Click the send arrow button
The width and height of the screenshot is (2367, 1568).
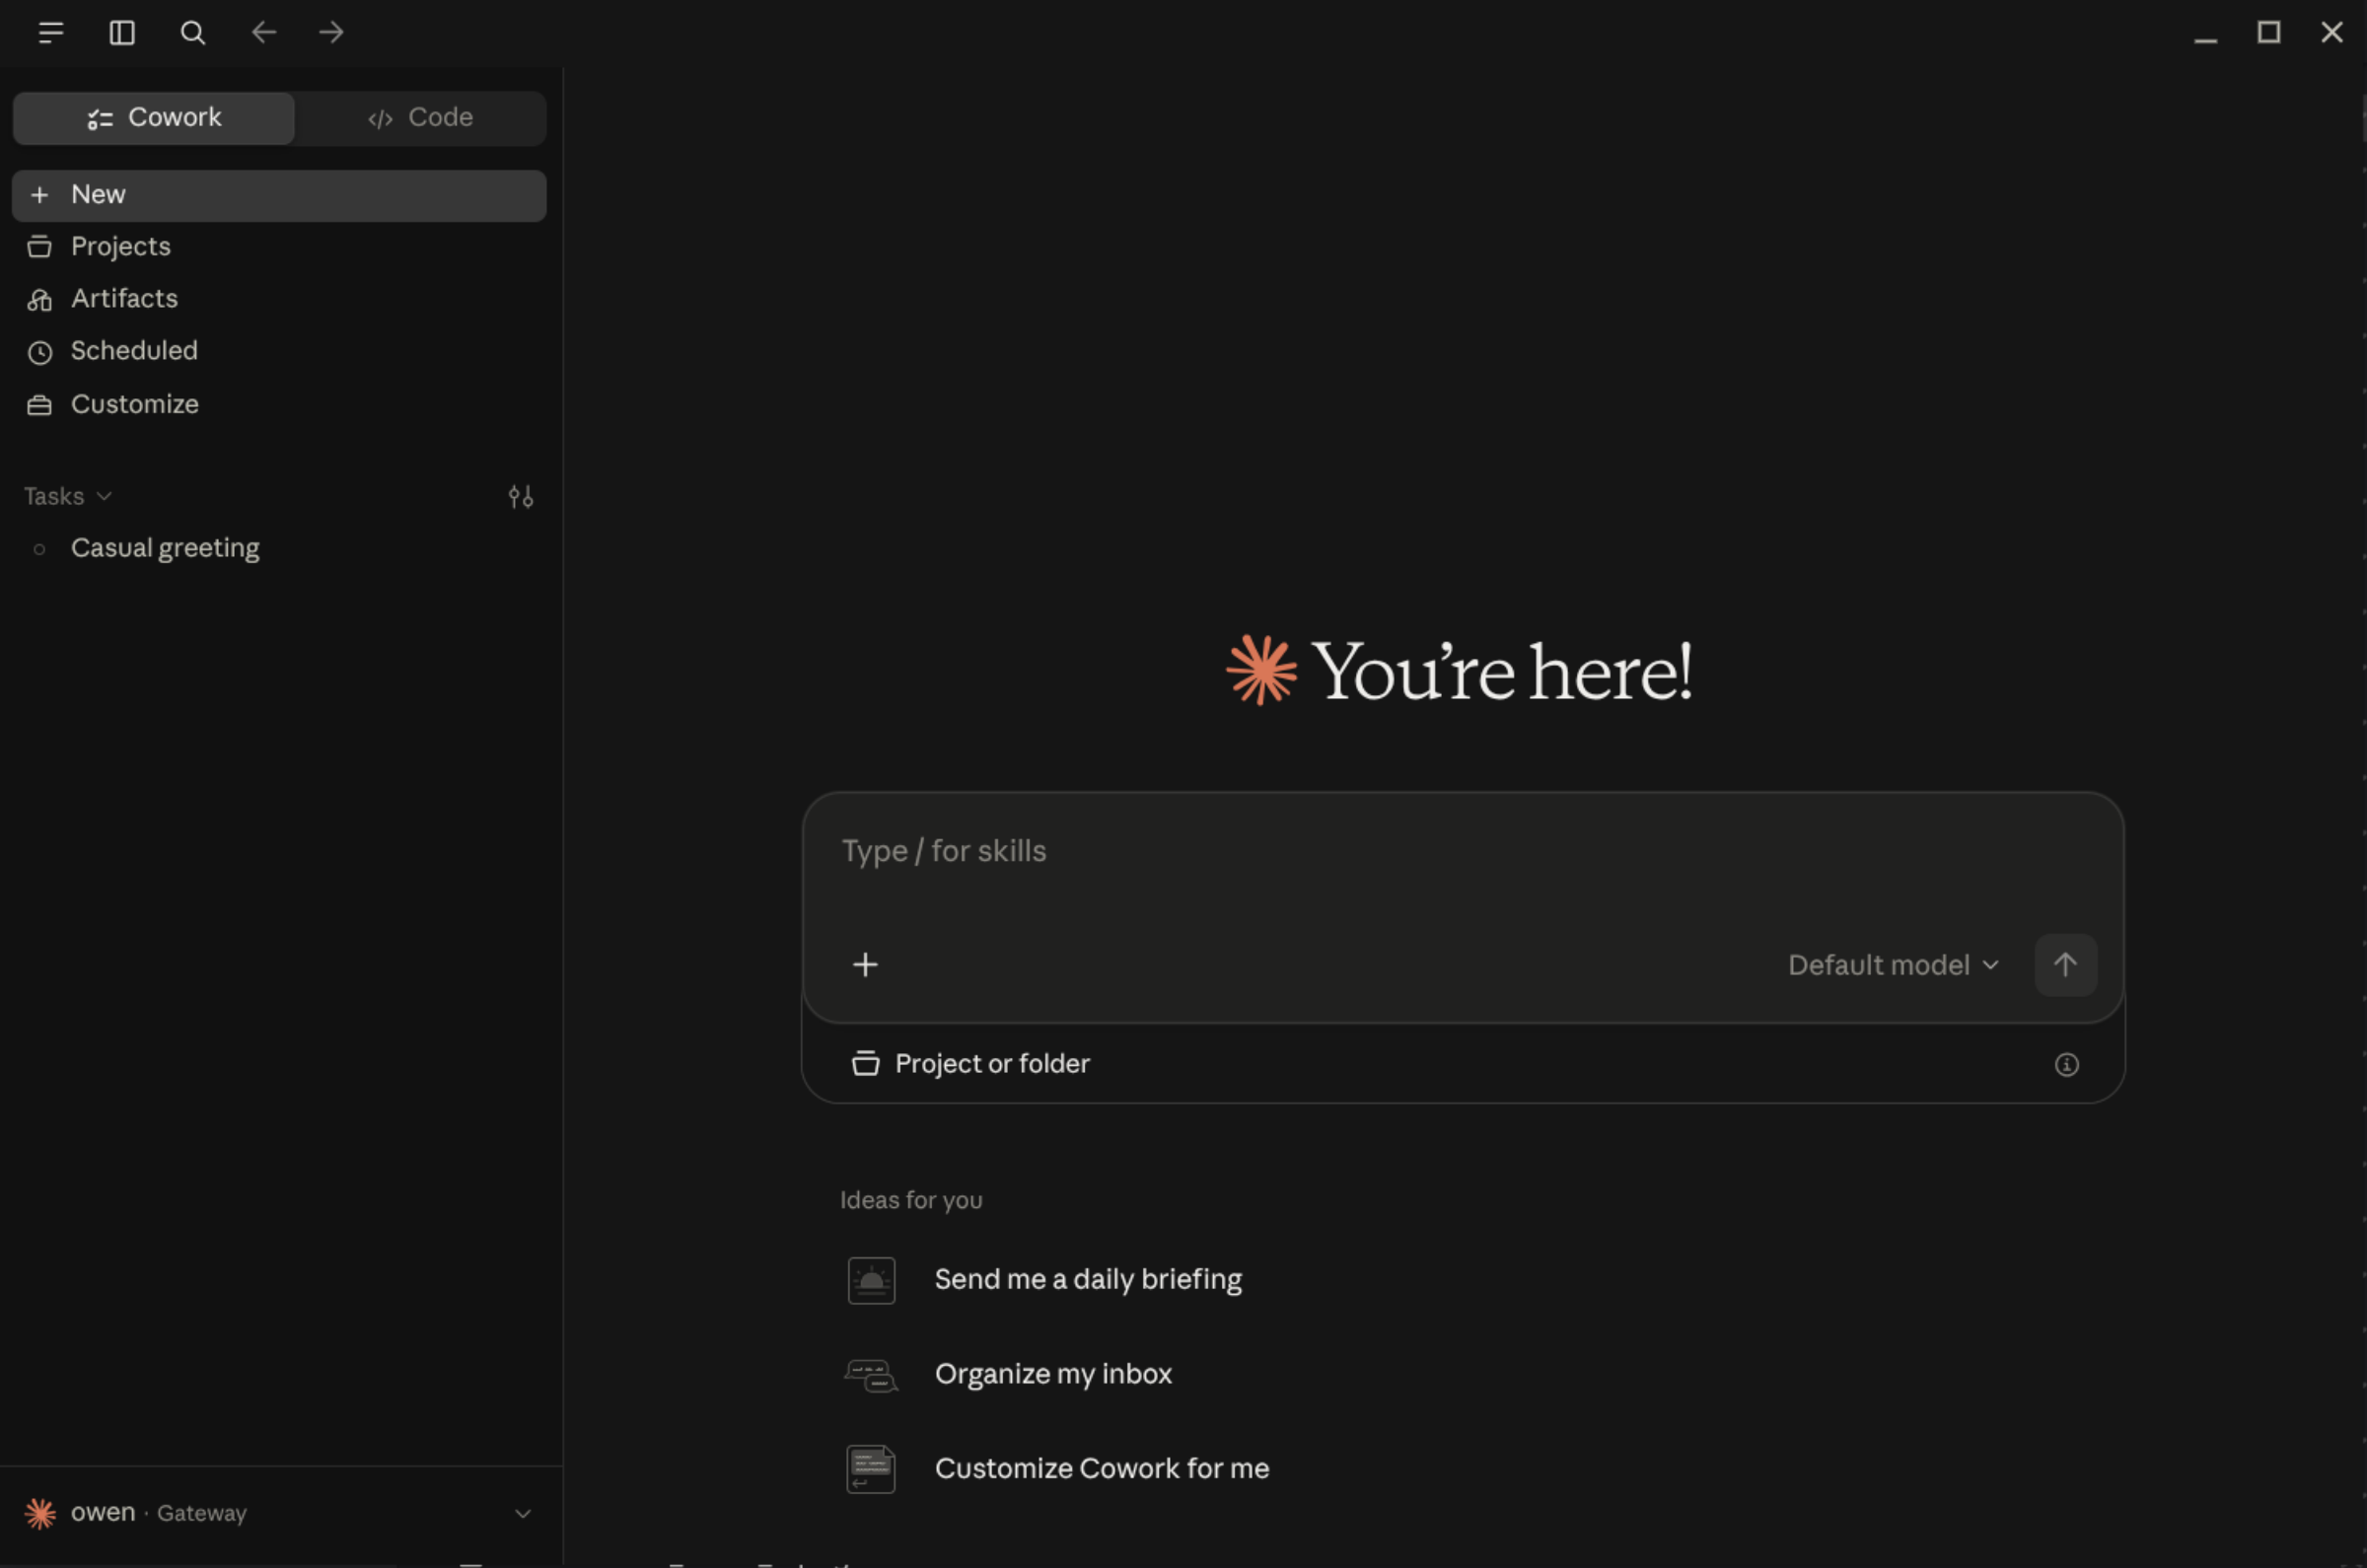click(2066, 966)
